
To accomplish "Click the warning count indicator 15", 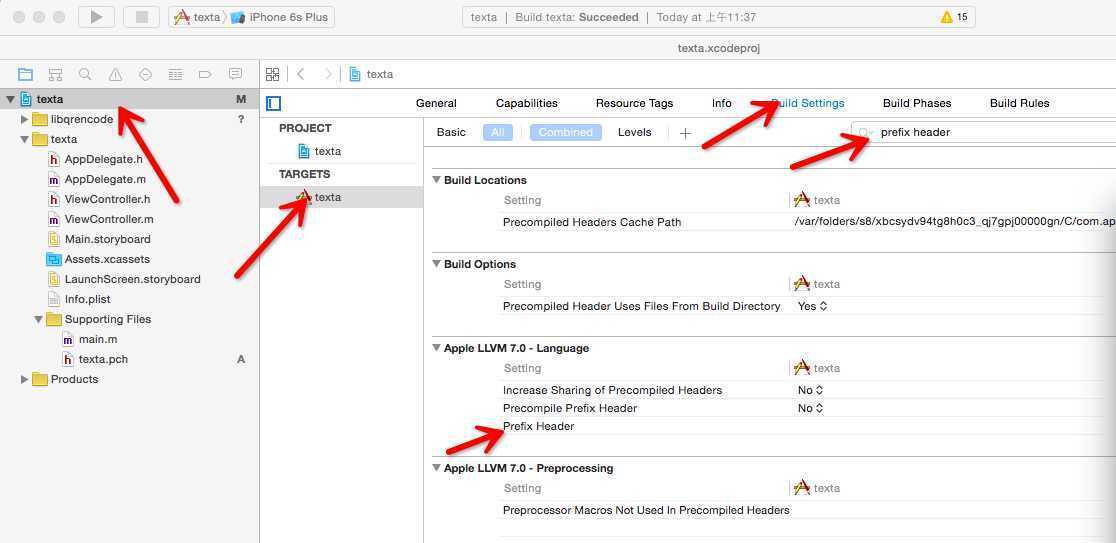I will 954,17.
